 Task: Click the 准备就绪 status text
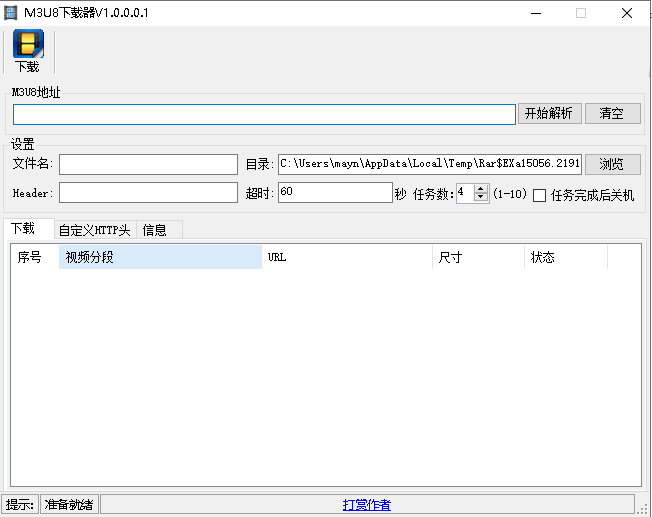pyautogui.click(x=69, y=505)
